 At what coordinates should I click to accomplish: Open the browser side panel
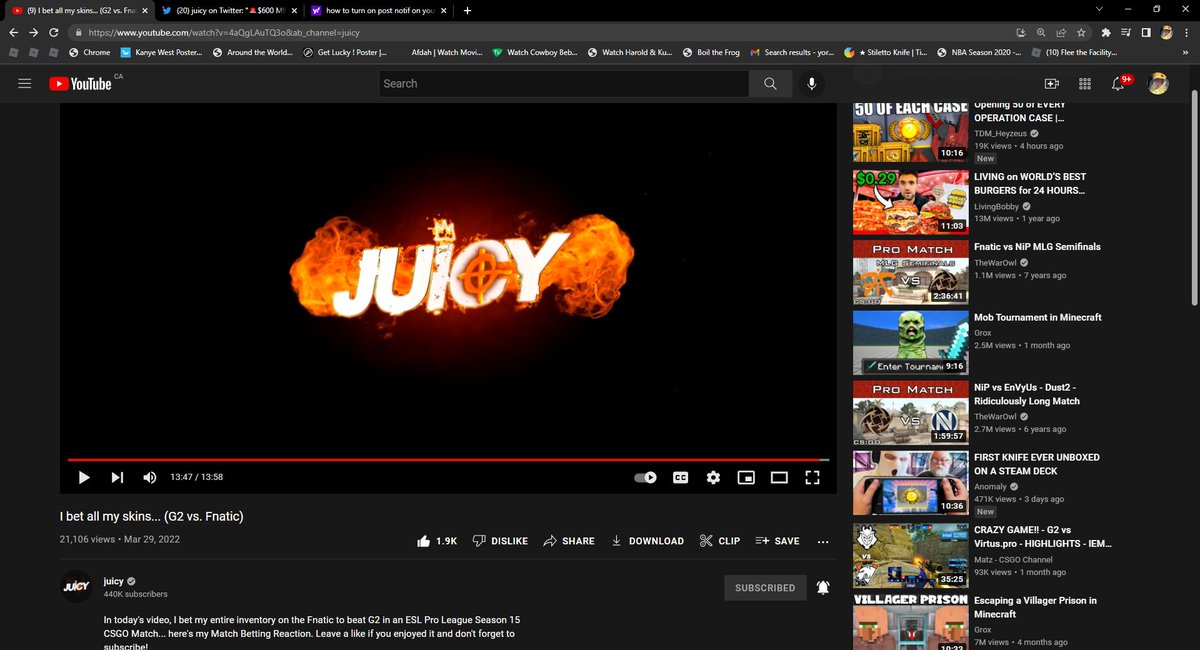tap(1147, 32)
